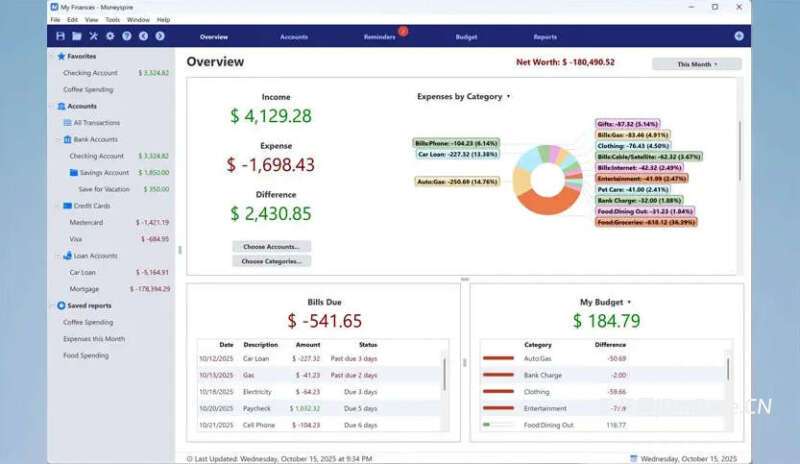The image size is (800, 464).
Task: Collapse the Credit Cards tree group
Action: coord(58,206)
